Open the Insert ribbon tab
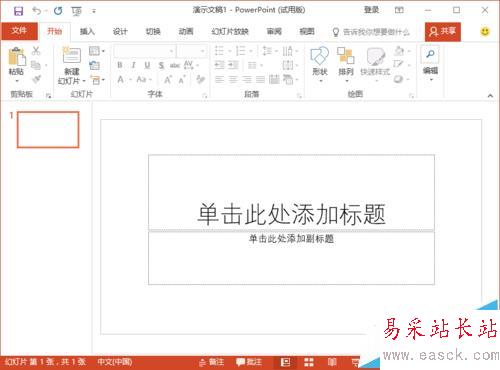 tap(87, 32)
